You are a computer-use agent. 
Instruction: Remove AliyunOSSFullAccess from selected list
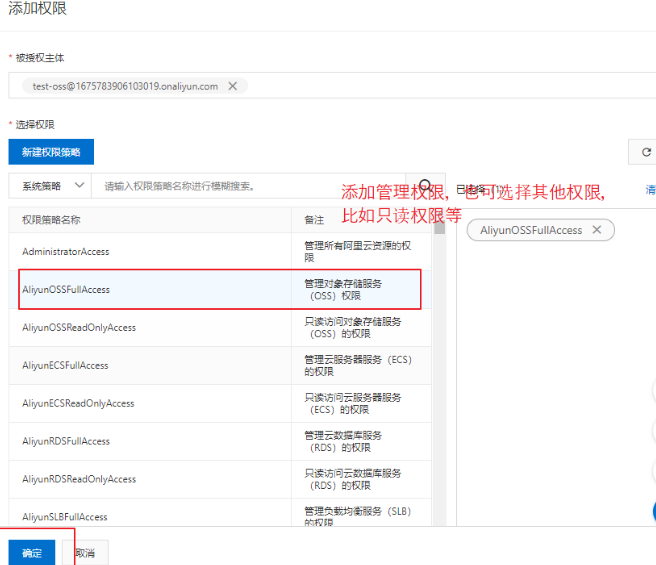pyautogui.click(x=597, y=230)
